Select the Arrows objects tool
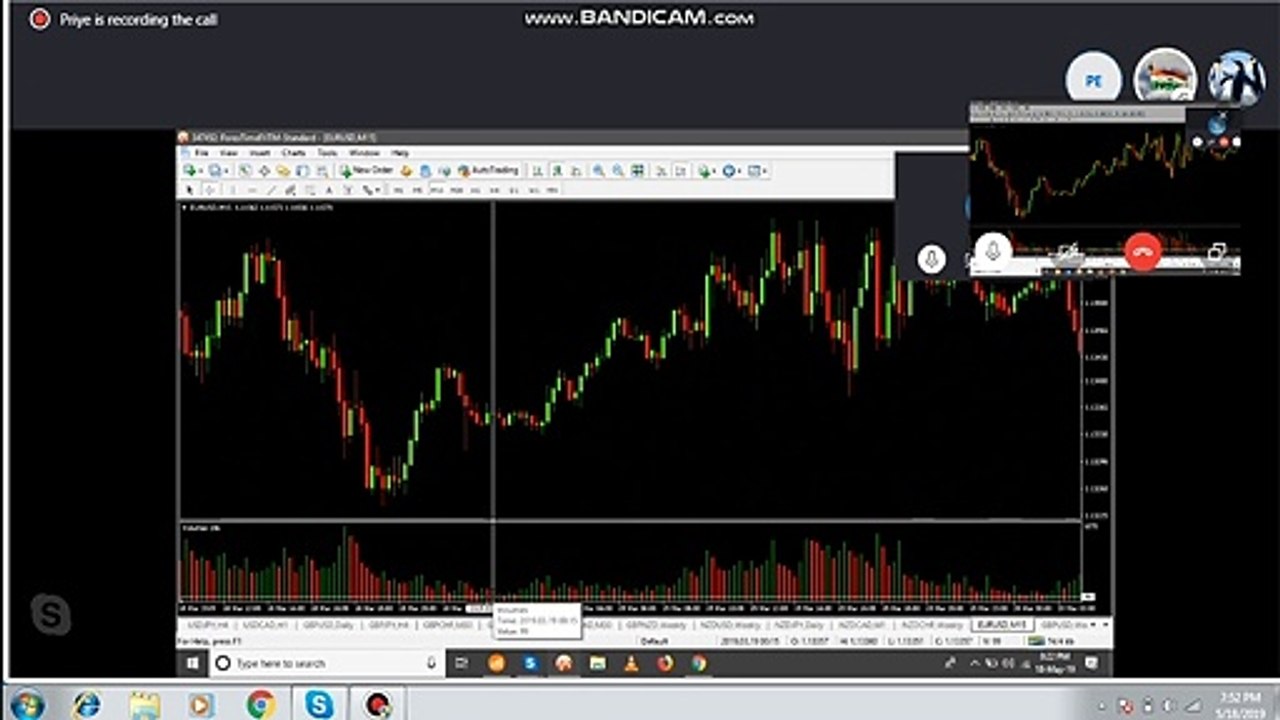The height and width of the screenshot is (720, 1280). click(367, 189)
